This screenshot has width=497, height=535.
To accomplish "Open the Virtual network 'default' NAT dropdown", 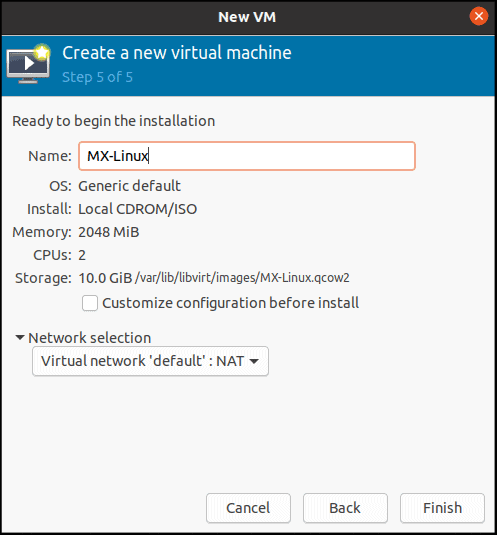I will (x=150, y=361).
